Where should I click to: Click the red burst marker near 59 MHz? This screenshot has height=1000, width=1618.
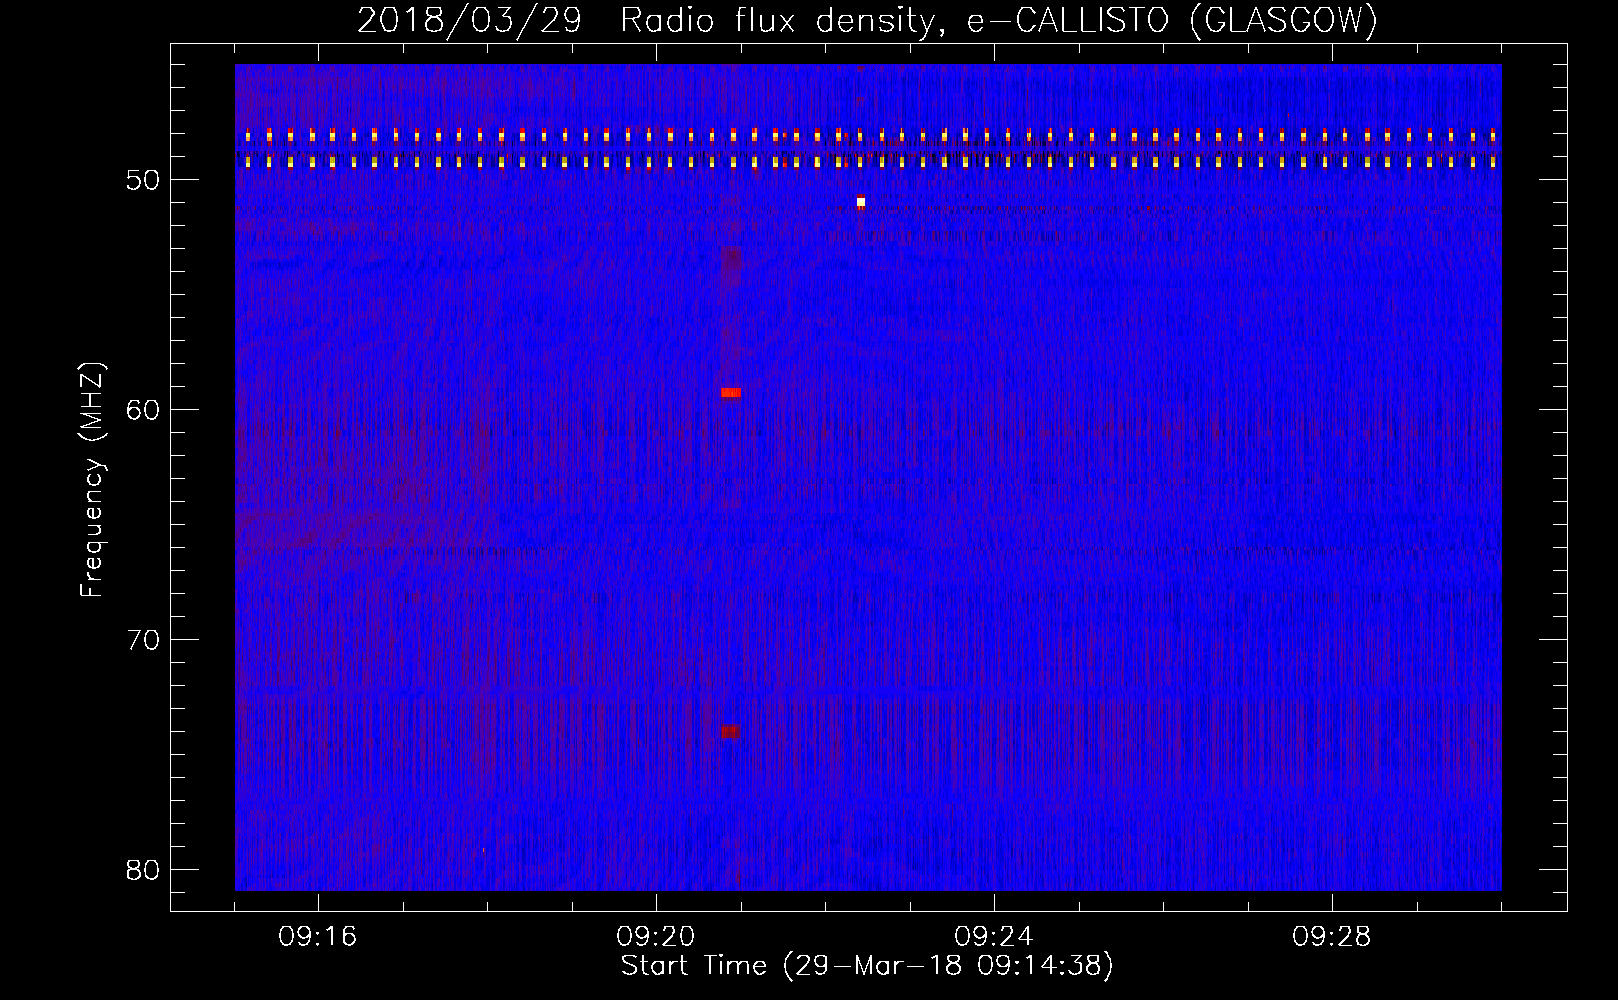tap(731, 393)
